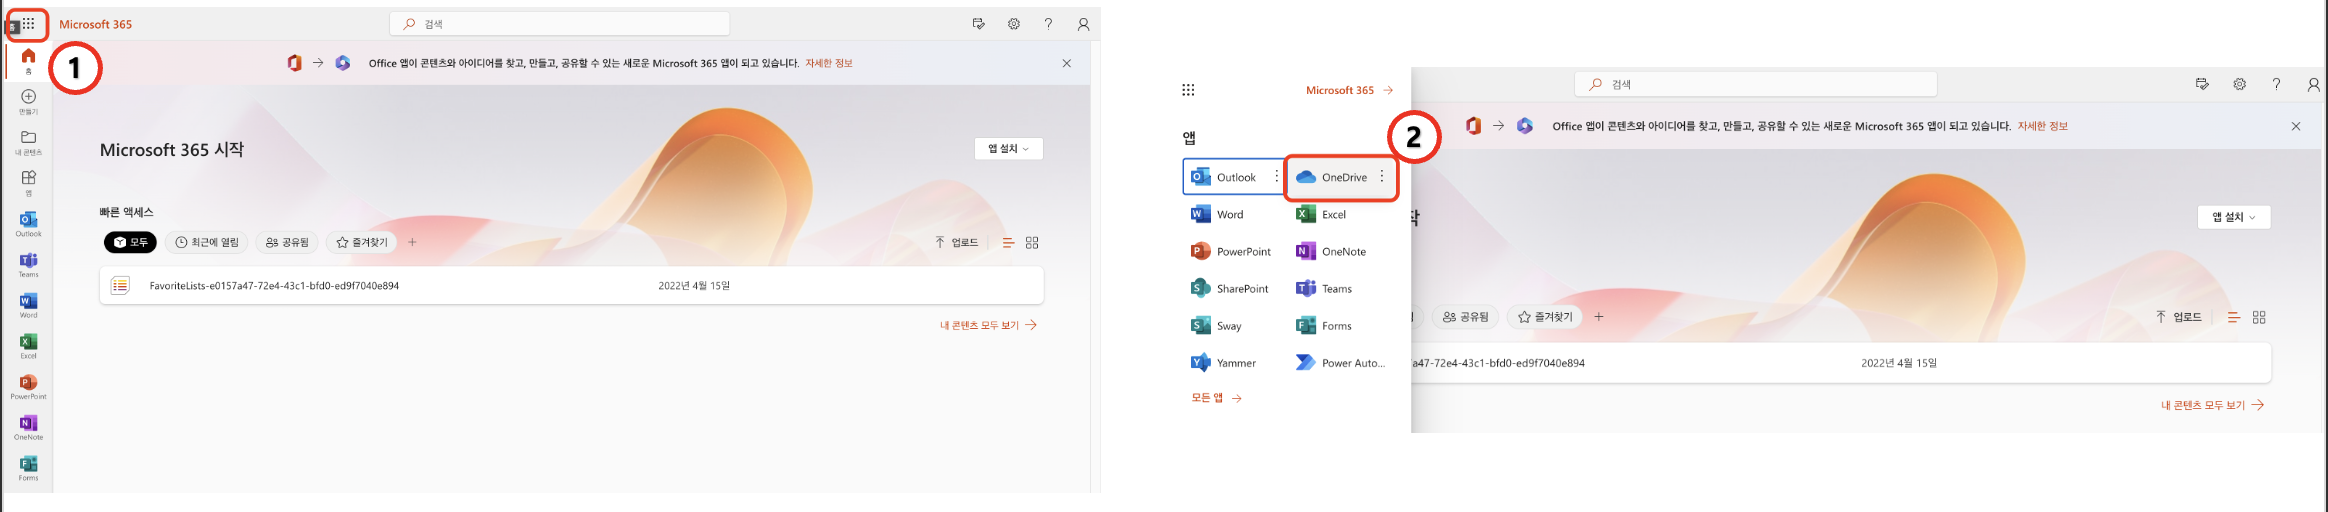Add a filter with the plus in the left screenshot
Viewport: 2328px width, 512px height.
[x=412, y=242]
